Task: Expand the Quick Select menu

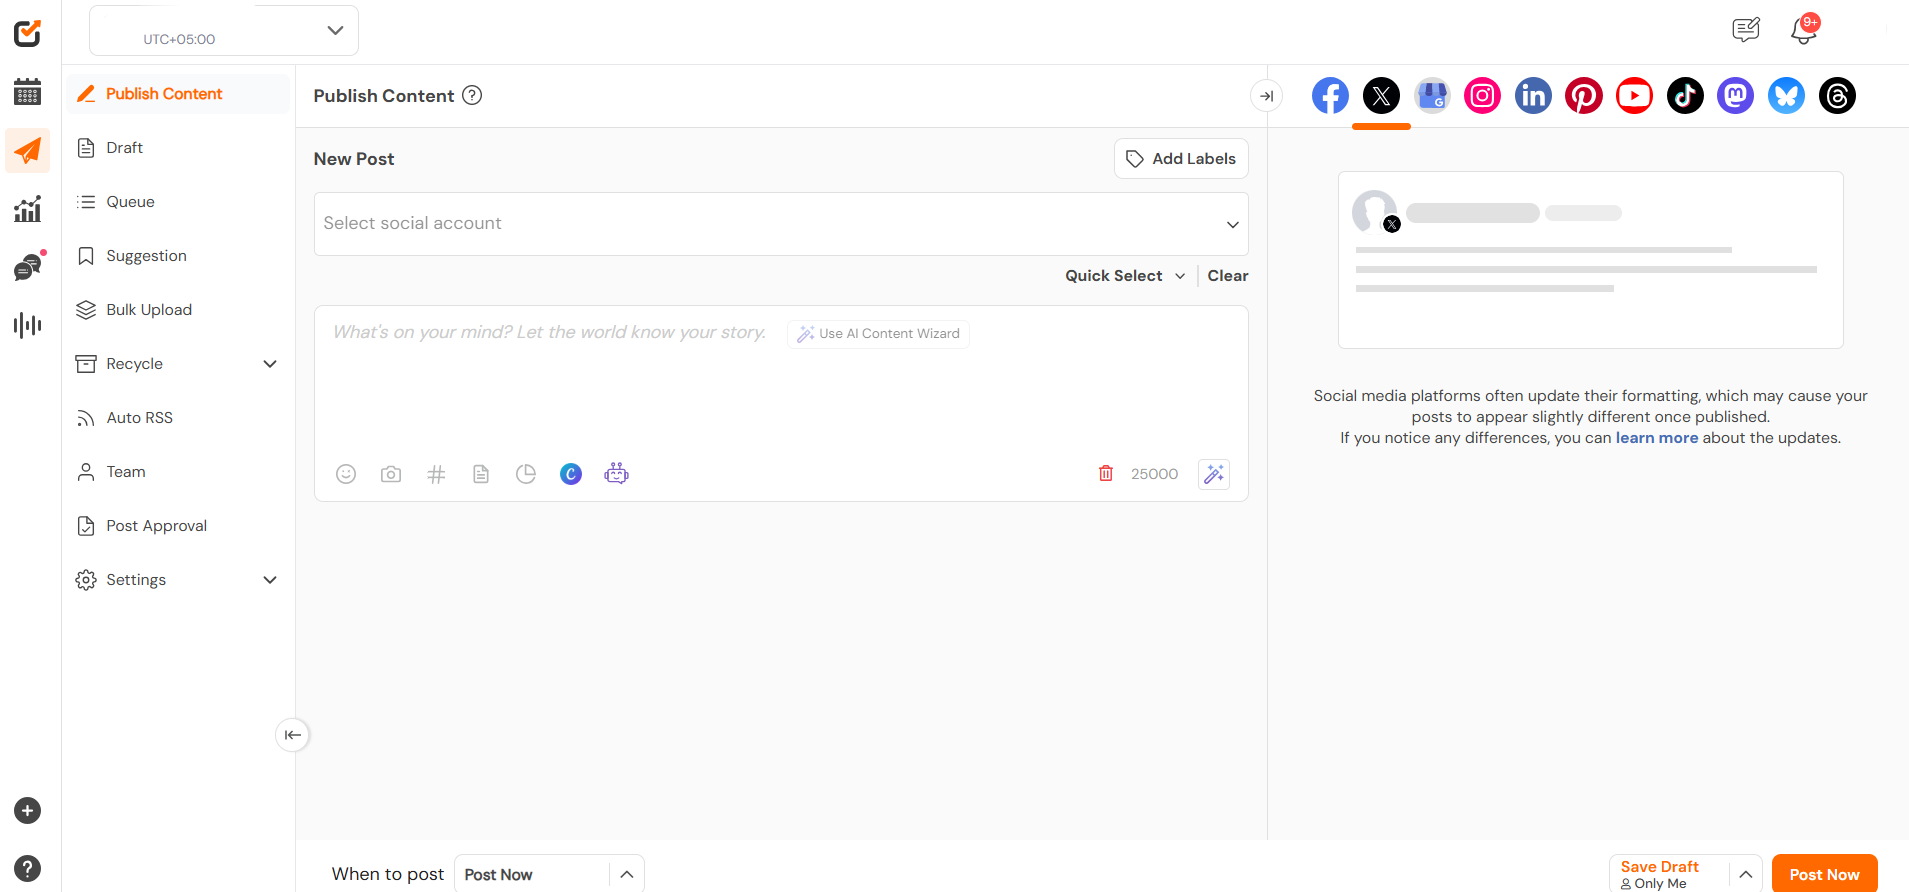Action: click(1125, 276)
